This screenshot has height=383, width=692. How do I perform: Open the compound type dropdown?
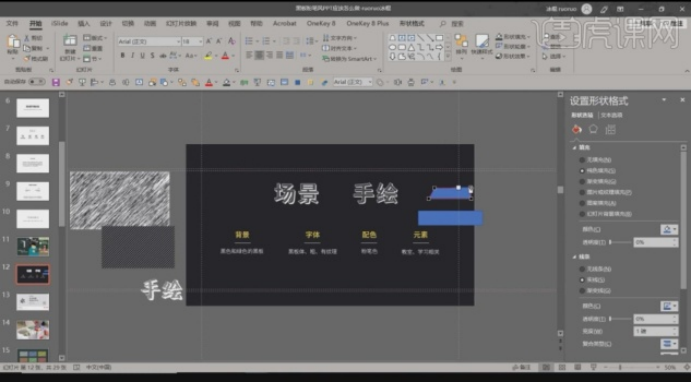[x=669, y=344]
